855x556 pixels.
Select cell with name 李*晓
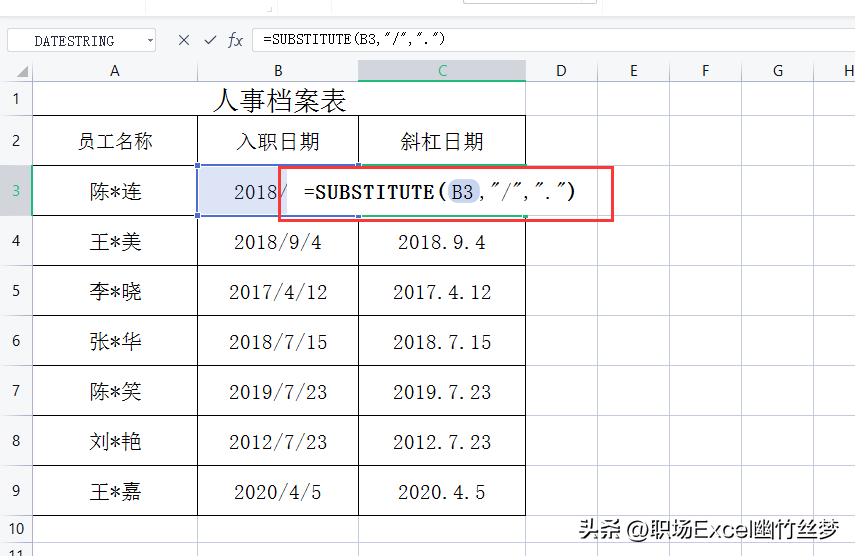(115, 291)
